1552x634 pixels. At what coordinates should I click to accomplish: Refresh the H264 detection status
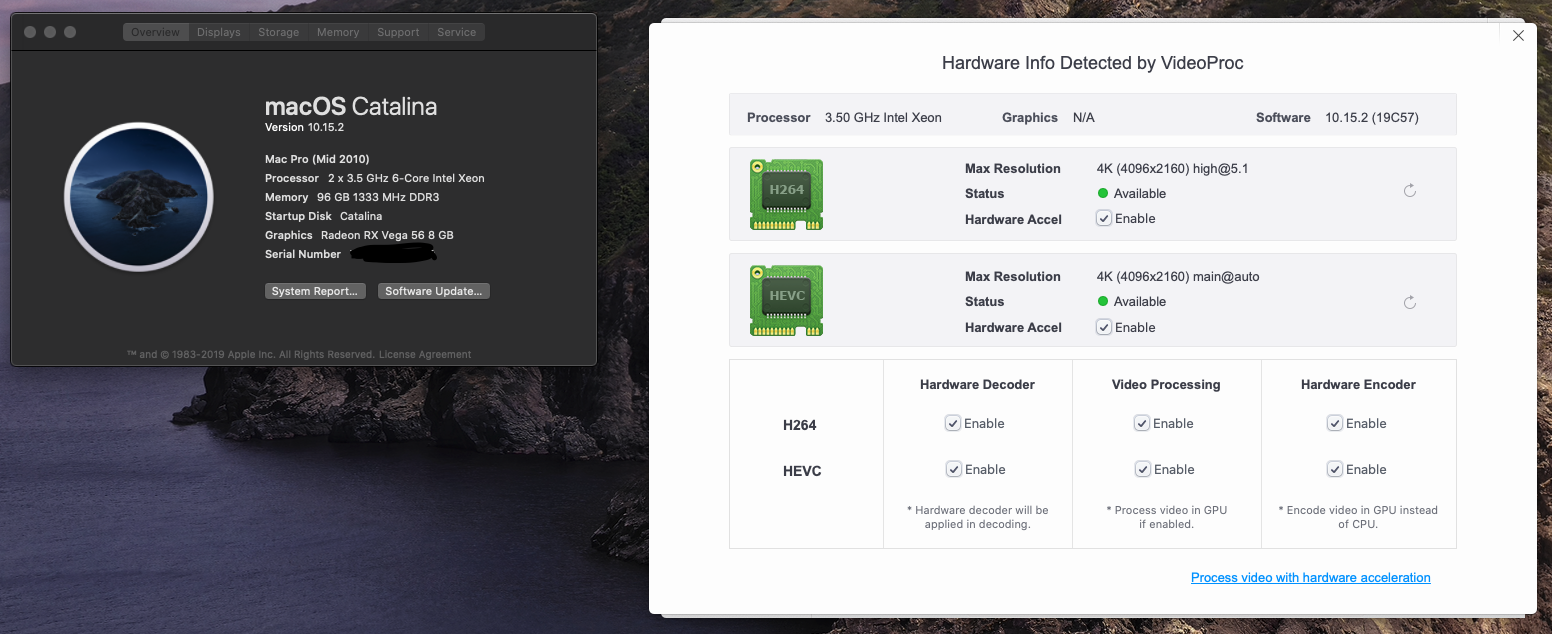(x=1410, y=191)
